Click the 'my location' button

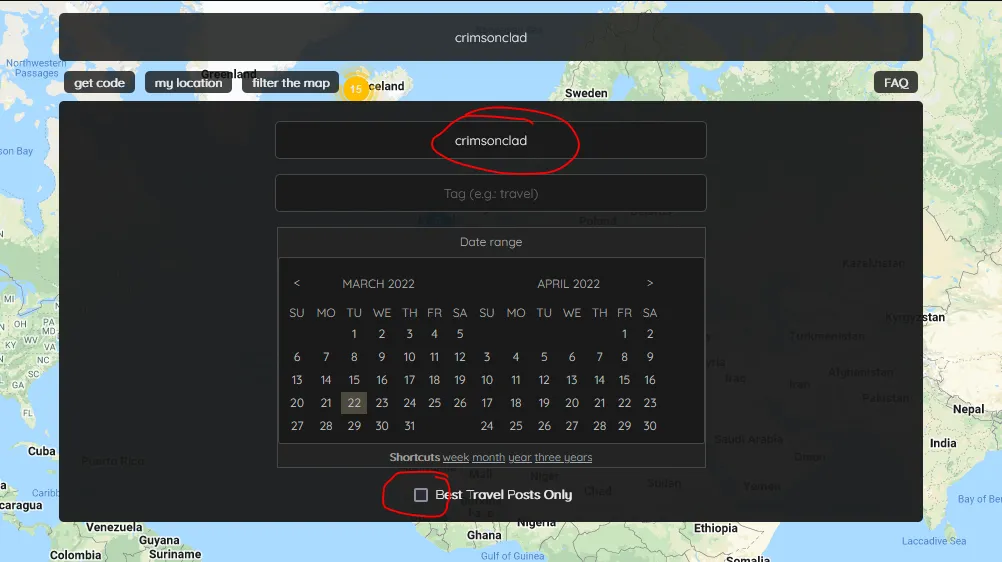pos(188,82)
